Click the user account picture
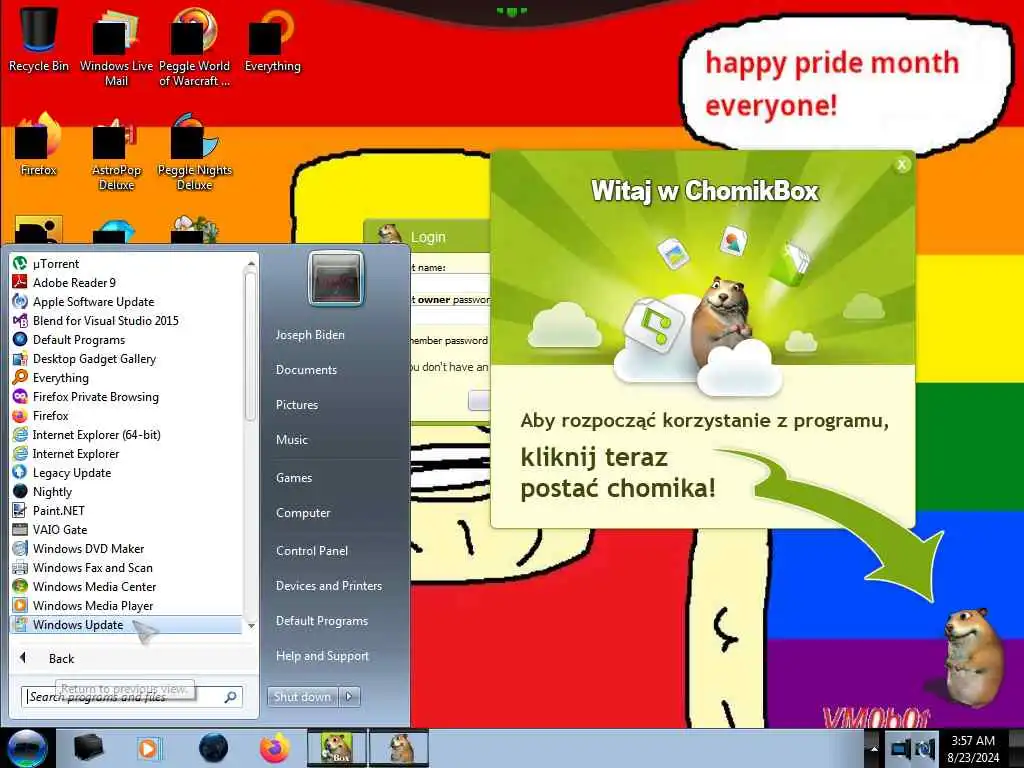Viewport: 1024px width, 768px height. [336, 279]
